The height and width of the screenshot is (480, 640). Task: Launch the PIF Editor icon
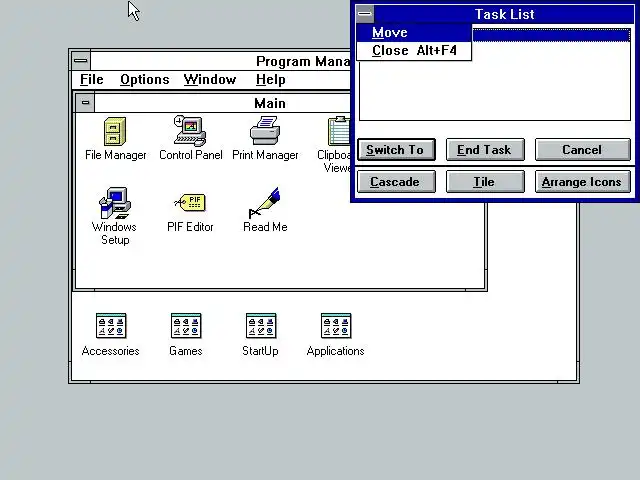(x=190, y=202)
